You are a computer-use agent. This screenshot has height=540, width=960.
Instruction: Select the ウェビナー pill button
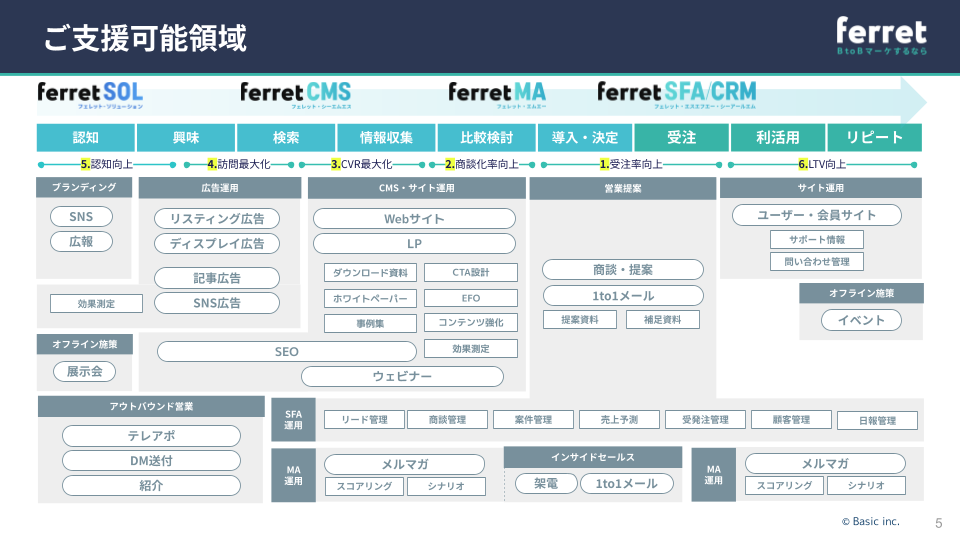(402, 377)
